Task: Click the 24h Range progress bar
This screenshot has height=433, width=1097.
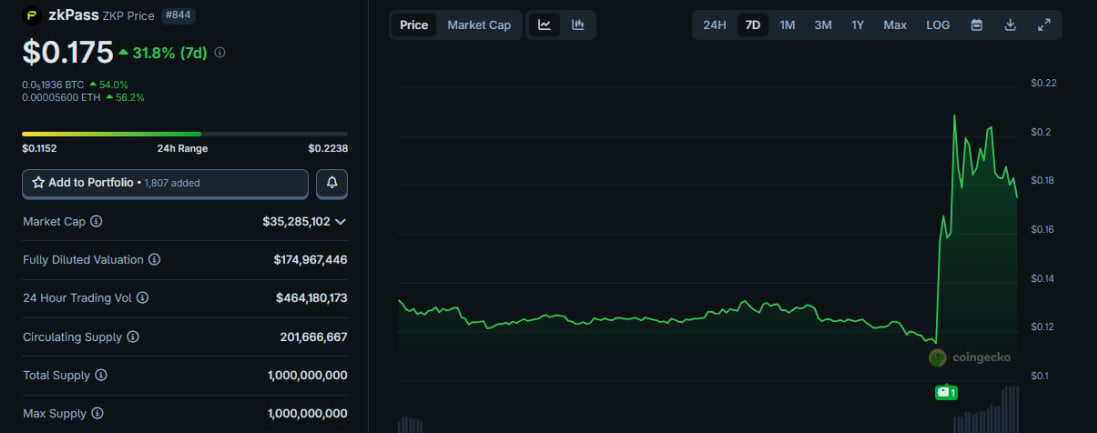Action: point(185,133)
